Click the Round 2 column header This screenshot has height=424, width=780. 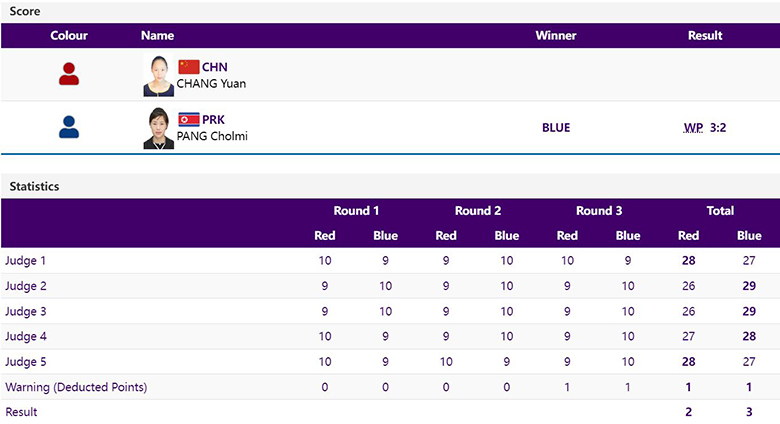478,211
